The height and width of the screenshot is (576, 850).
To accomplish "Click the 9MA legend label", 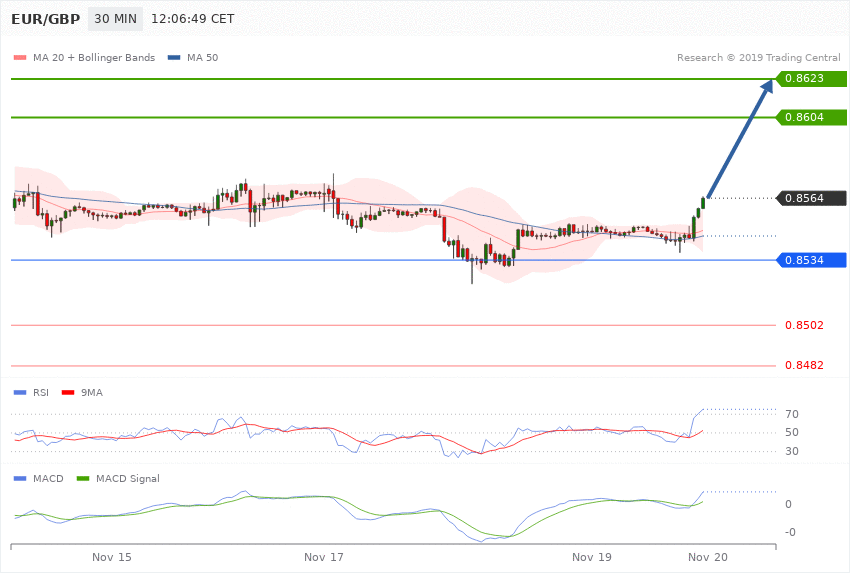I will click(92, 392).
